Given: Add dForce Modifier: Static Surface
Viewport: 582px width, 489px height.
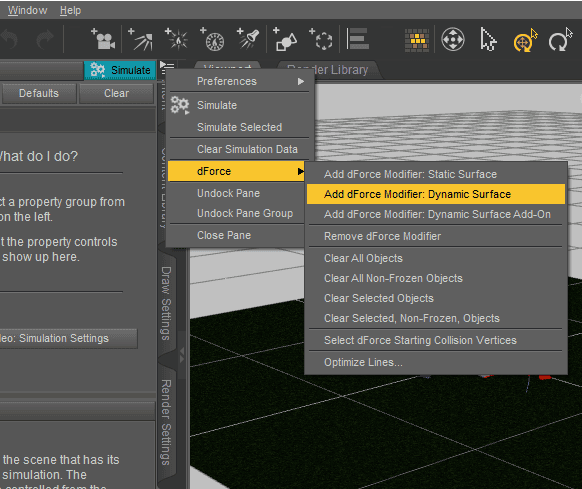Looking at the screenshot, I should coord(436,174).
